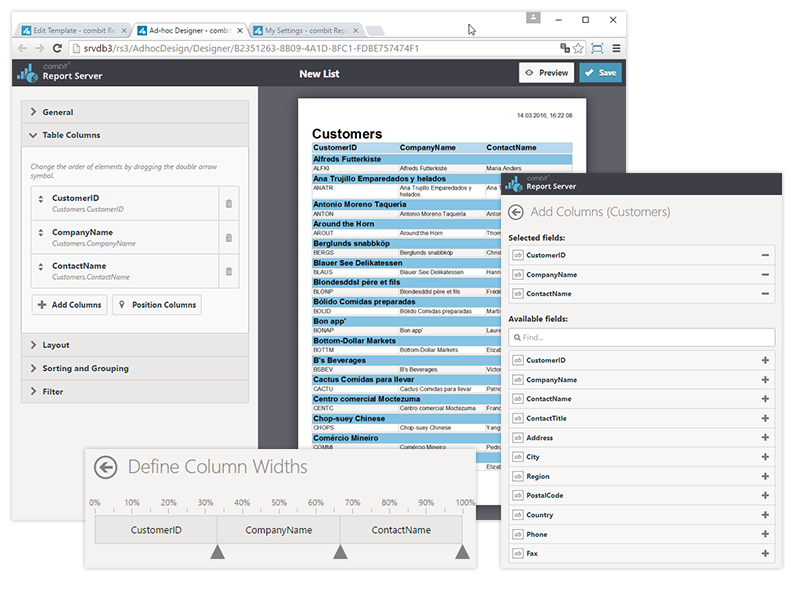Add the ContactTitle field with plus icon
Screen dimensions: 800x600
pos(765,418)
